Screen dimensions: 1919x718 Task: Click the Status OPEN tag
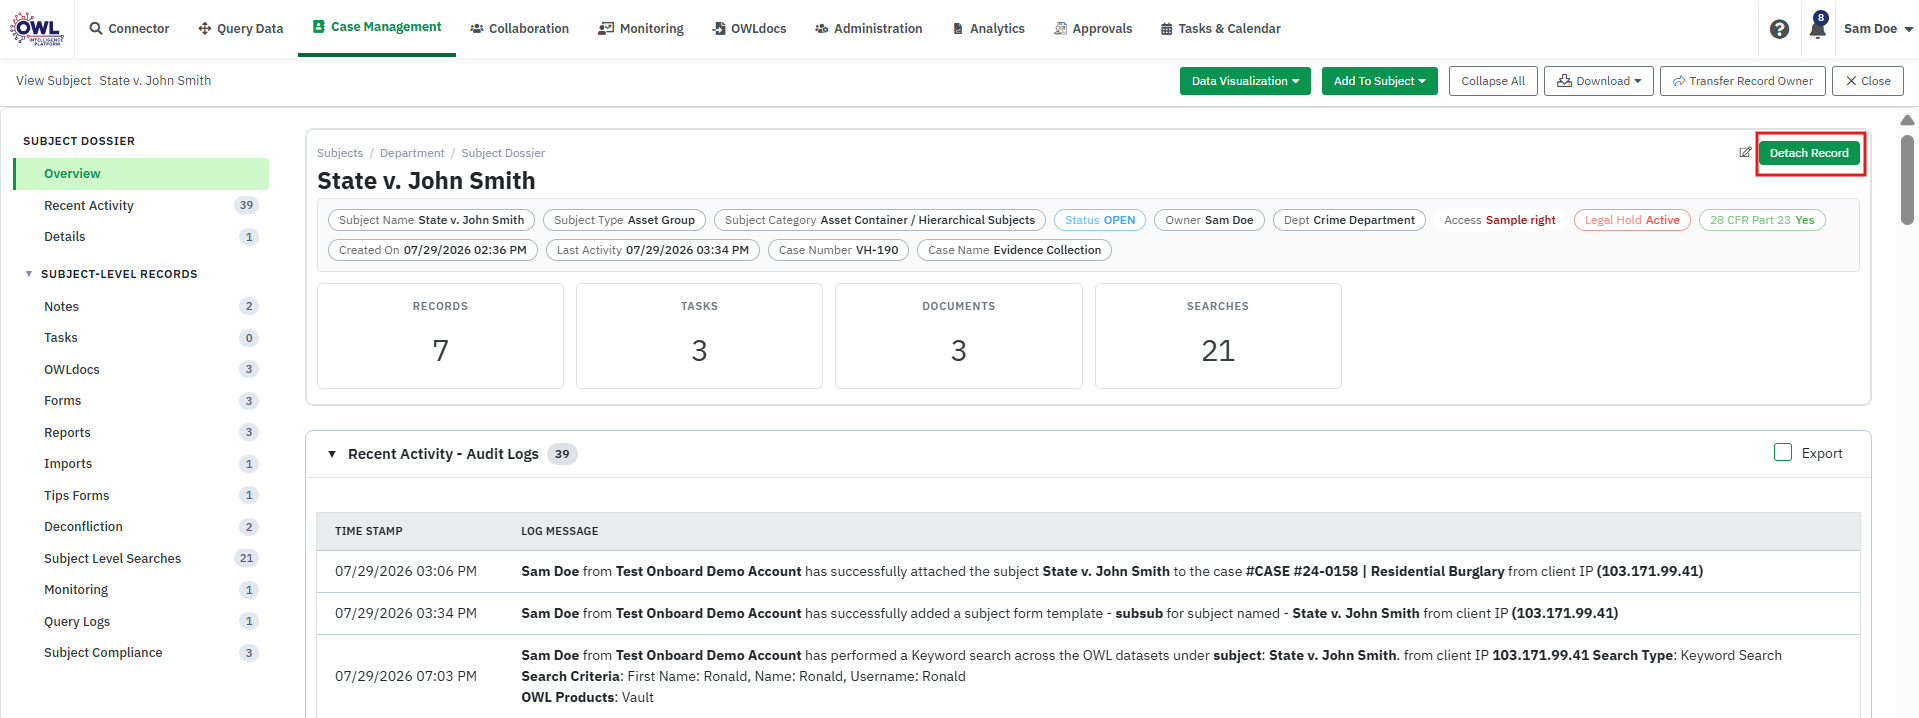[x=1100, y=220]
